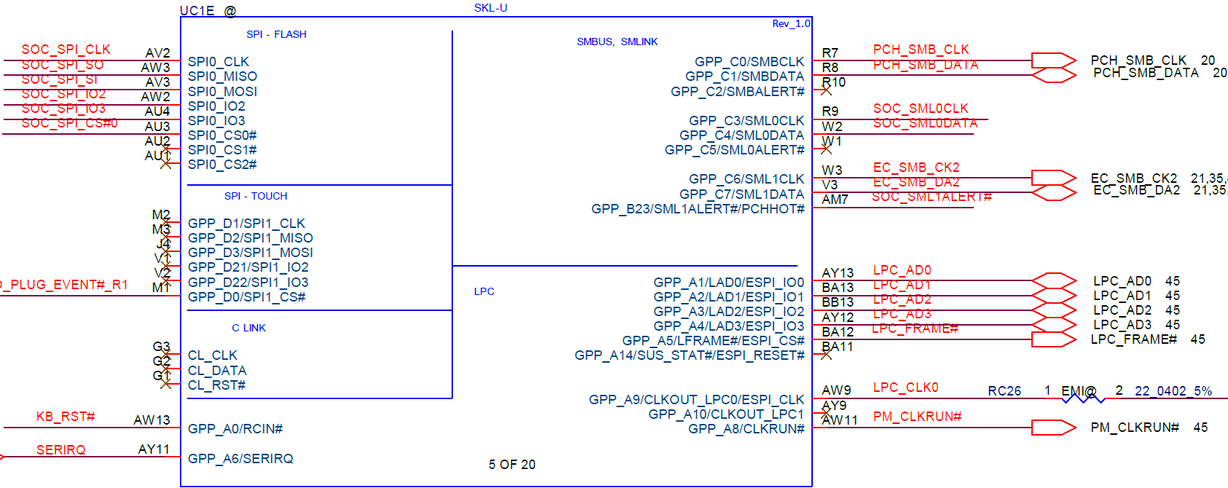Viewport: 1228px width, 488px height.
Task: Click the black PM_CLKRUN# off-page label
Action: [x=1136, y=428]
